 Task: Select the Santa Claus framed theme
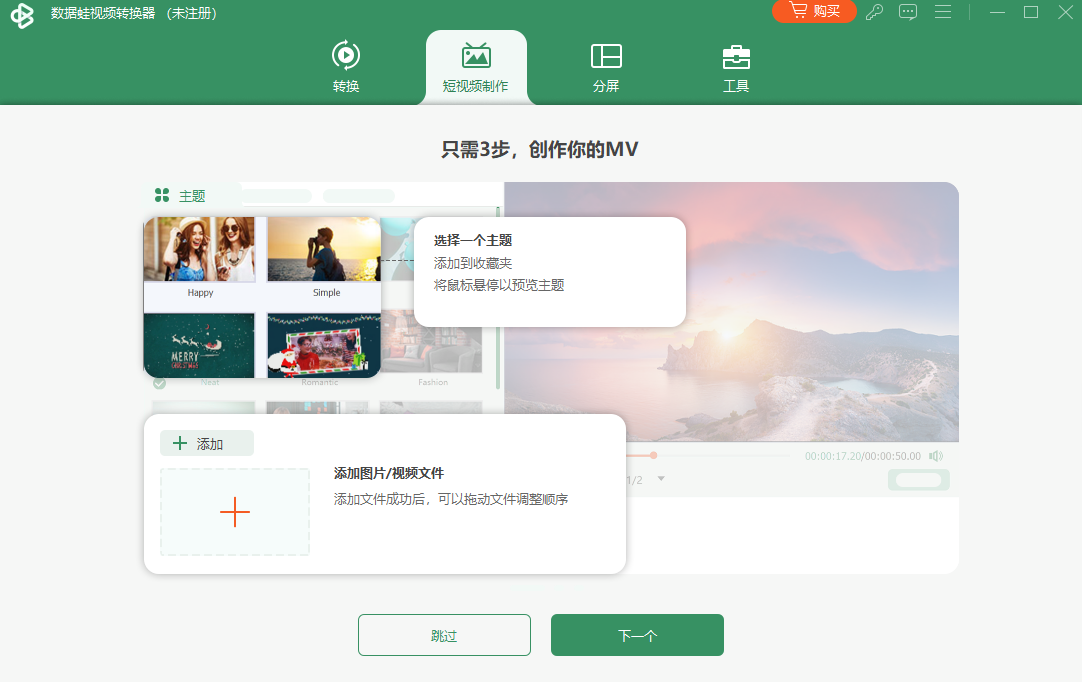tap(324, 345)
